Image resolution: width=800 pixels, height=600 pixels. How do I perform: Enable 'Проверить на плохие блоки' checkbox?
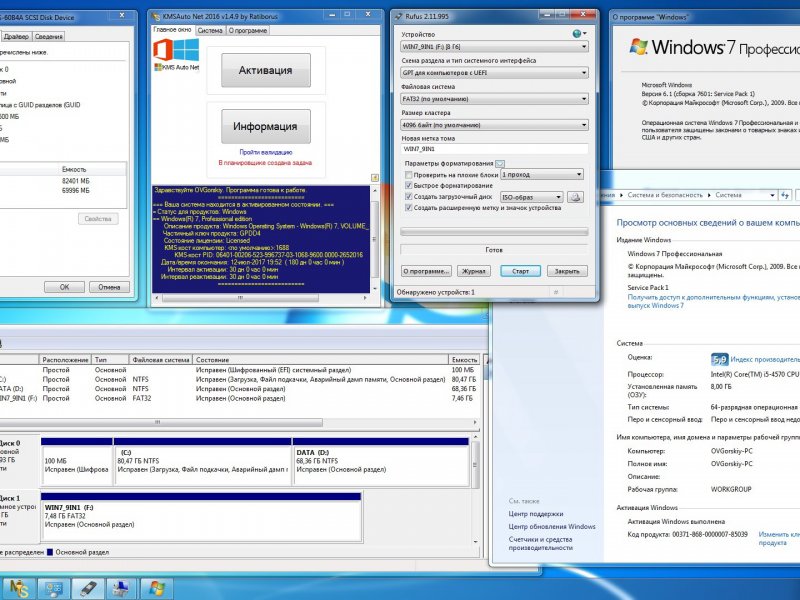click(408, 175)
